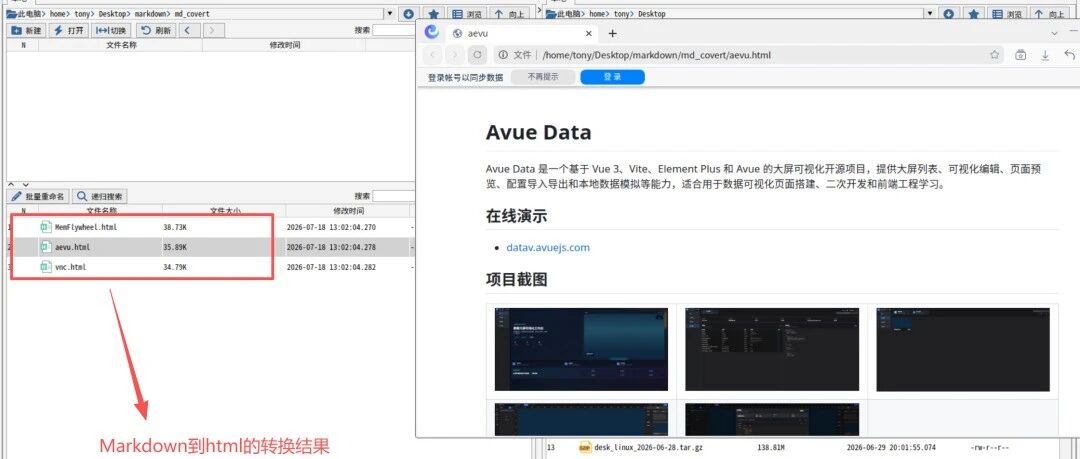This screenshot has width=1080, height=459.
Task: Sort upper list by 文件名称 header
Action: tap(121, 45)
